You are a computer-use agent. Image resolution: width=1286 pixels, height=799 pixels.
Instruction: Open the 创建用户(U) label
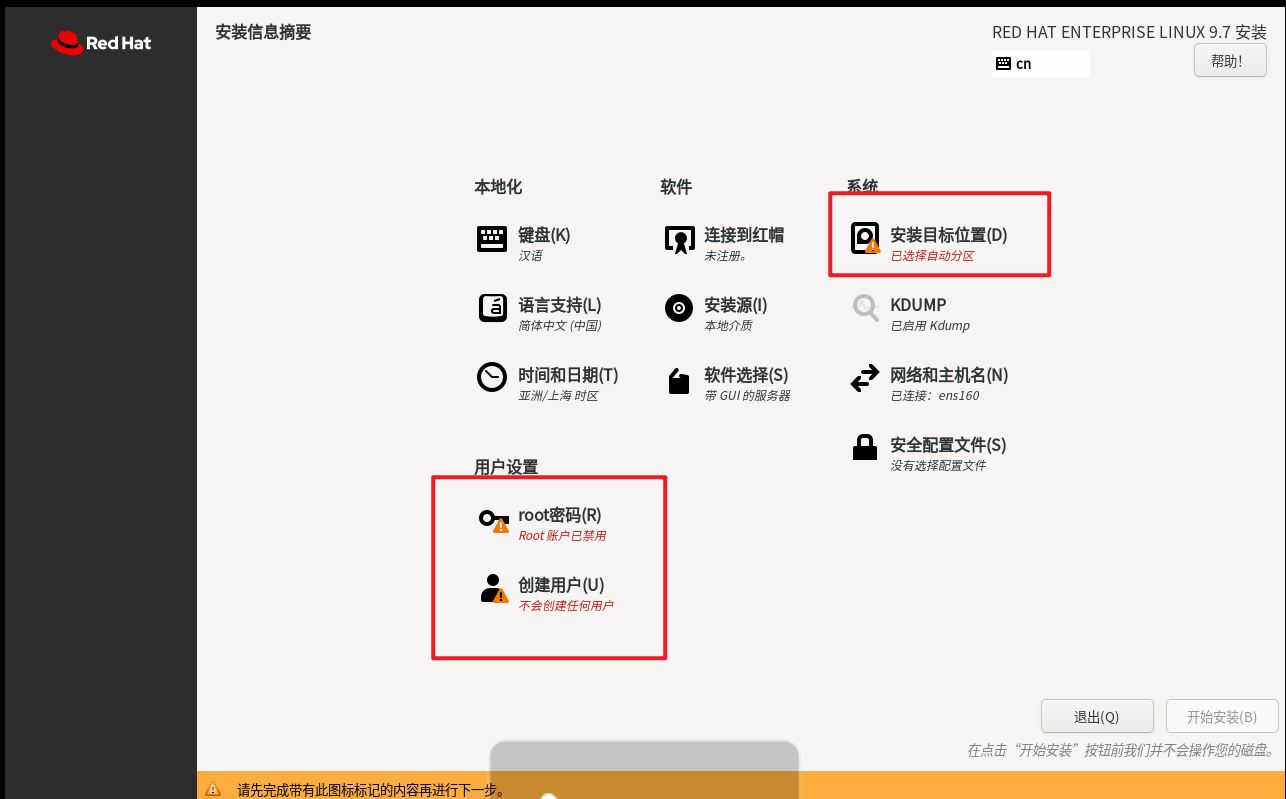[x=561, y=585]
